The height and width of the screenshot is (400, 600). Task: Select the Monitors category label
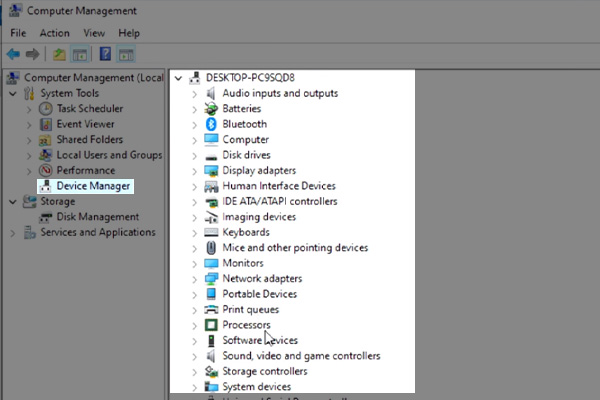243,263
